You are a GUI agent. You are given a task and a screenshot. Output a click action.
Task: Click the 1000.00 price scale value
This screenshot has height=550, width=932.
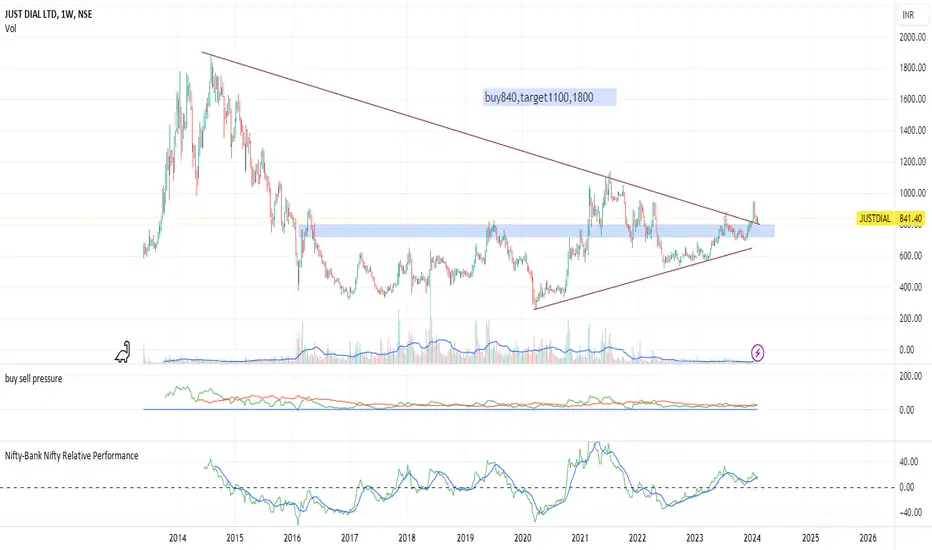(912, 193)
